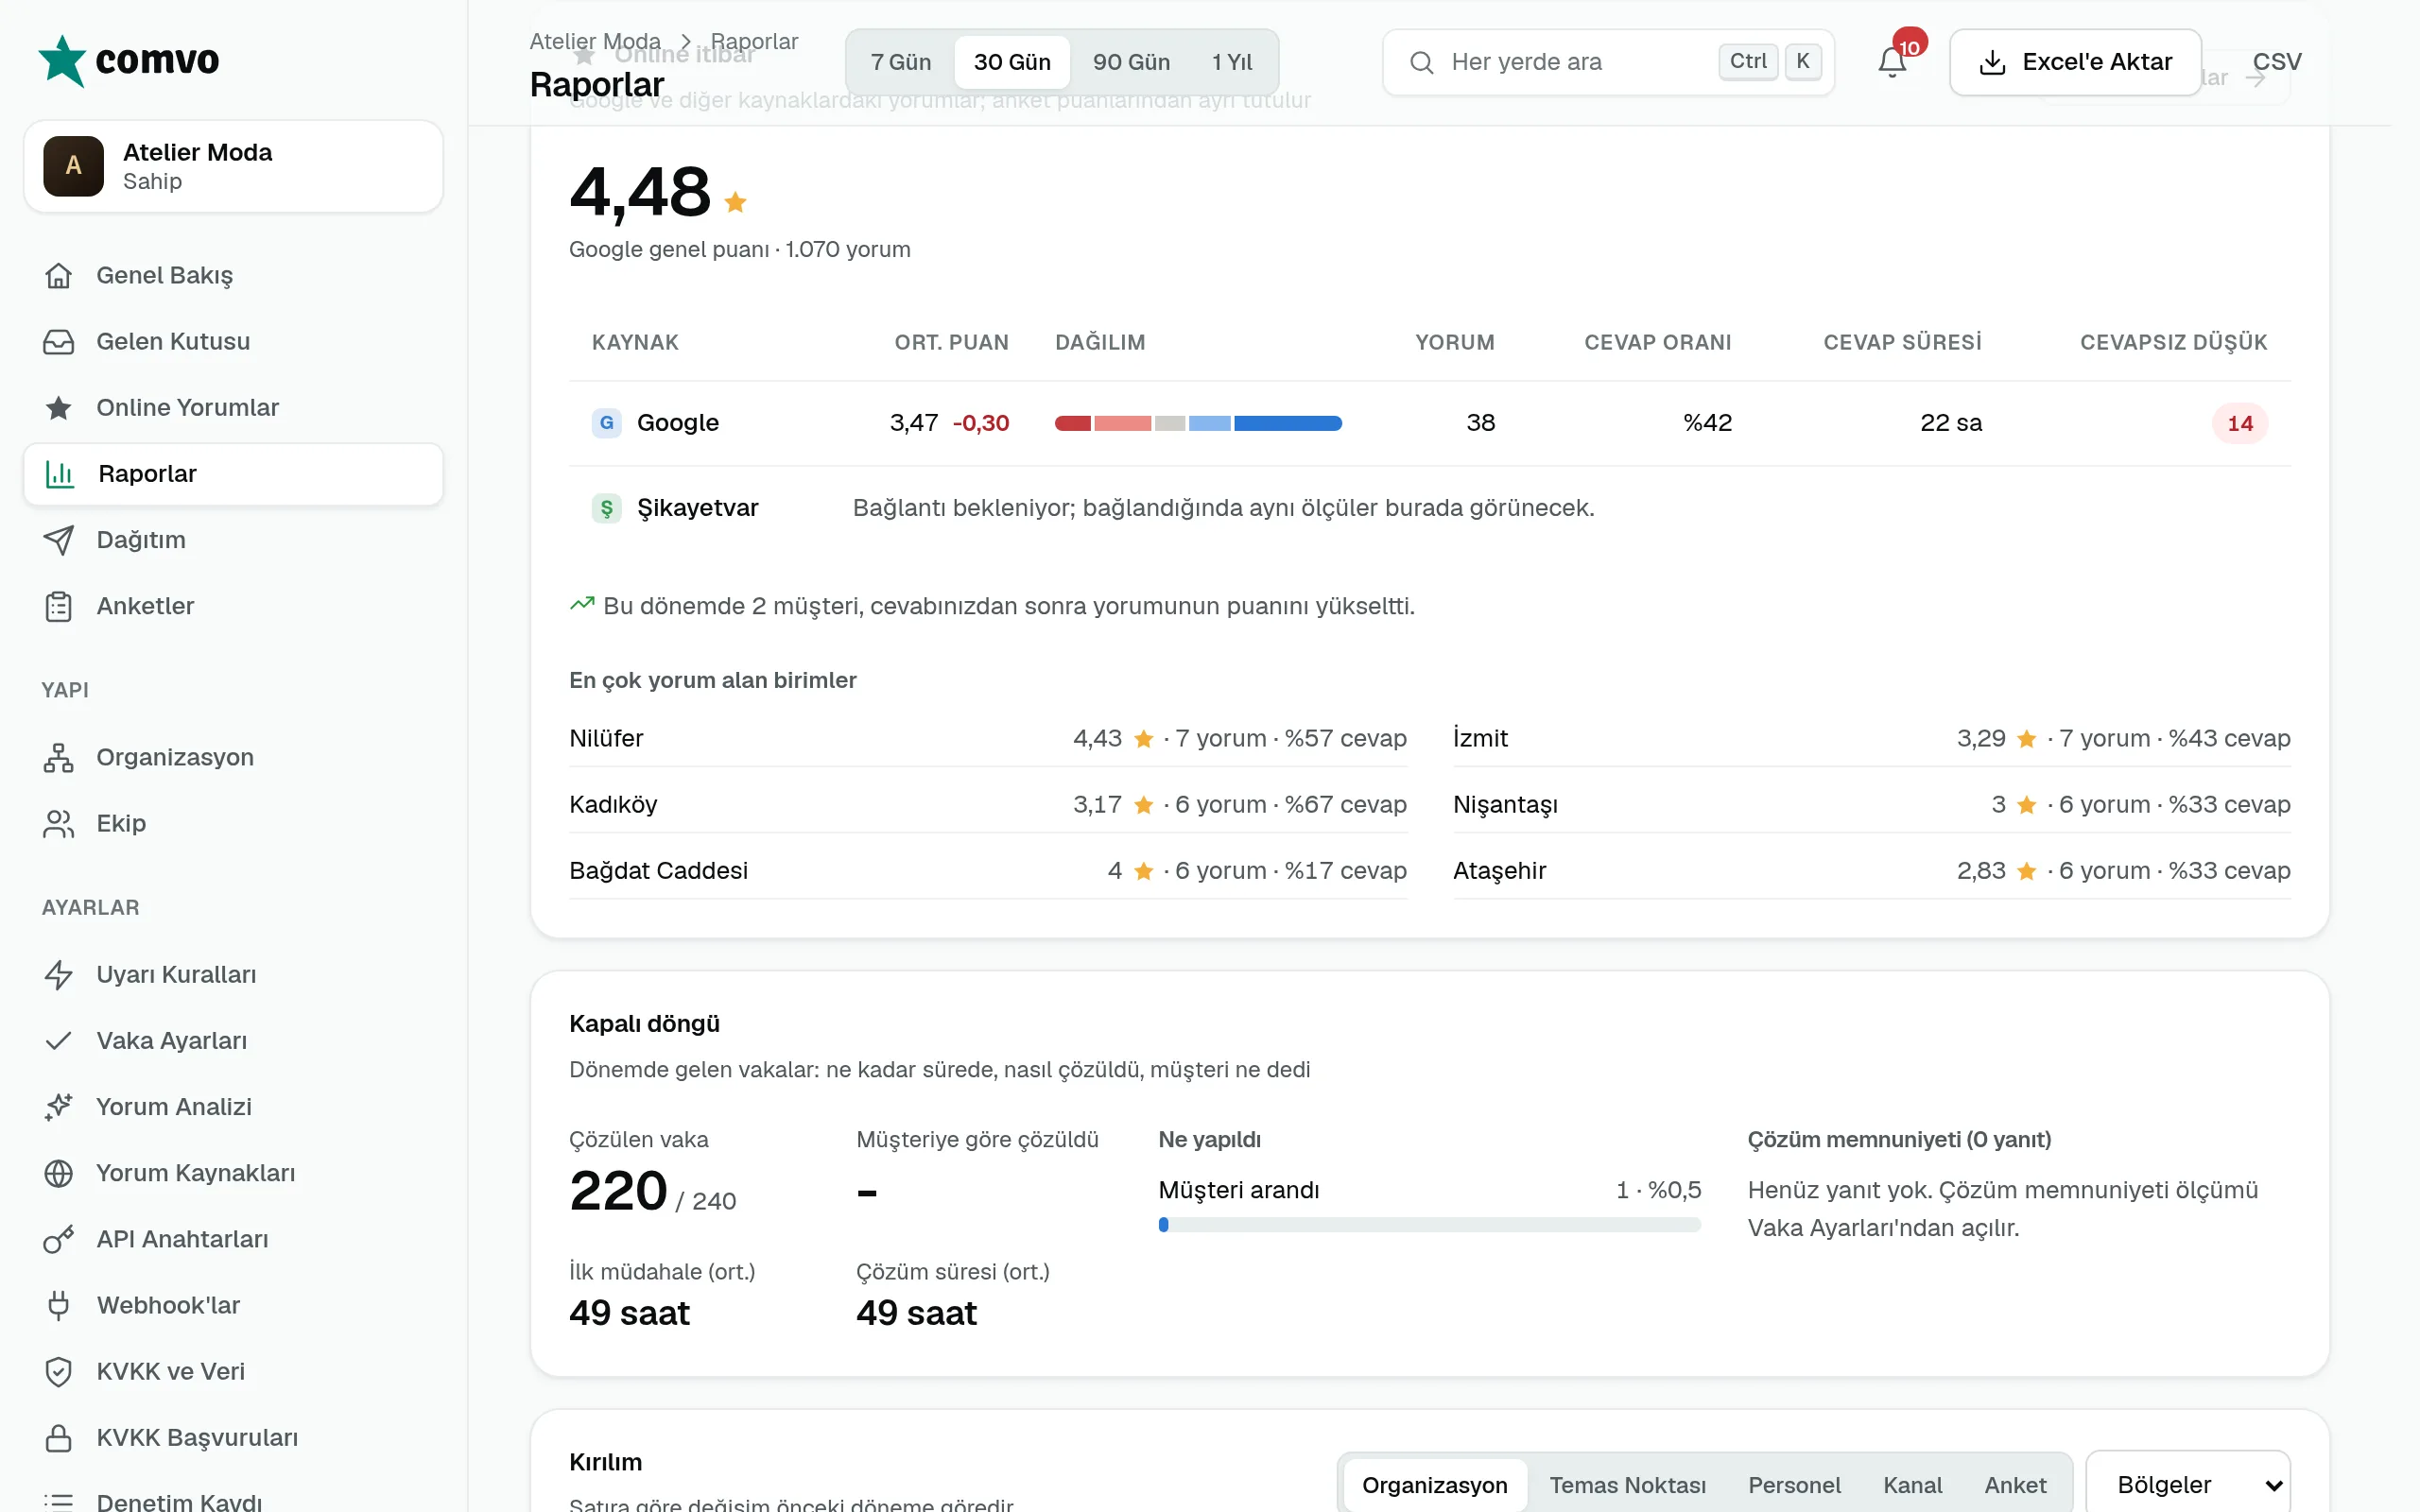This screenshot has height=1512, width=2420.
Task: Open Anketler clipboard icon
Action: 59,606
